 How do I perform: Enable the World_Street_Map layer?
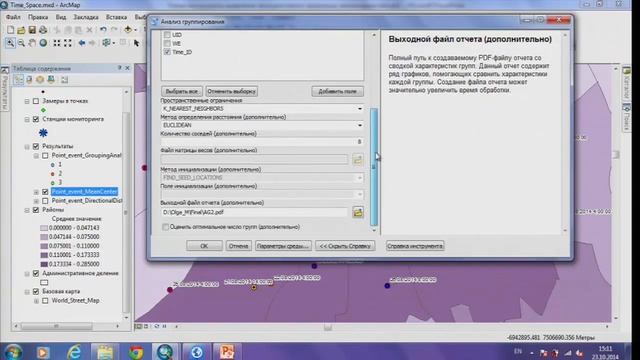(x=45, y=300)
